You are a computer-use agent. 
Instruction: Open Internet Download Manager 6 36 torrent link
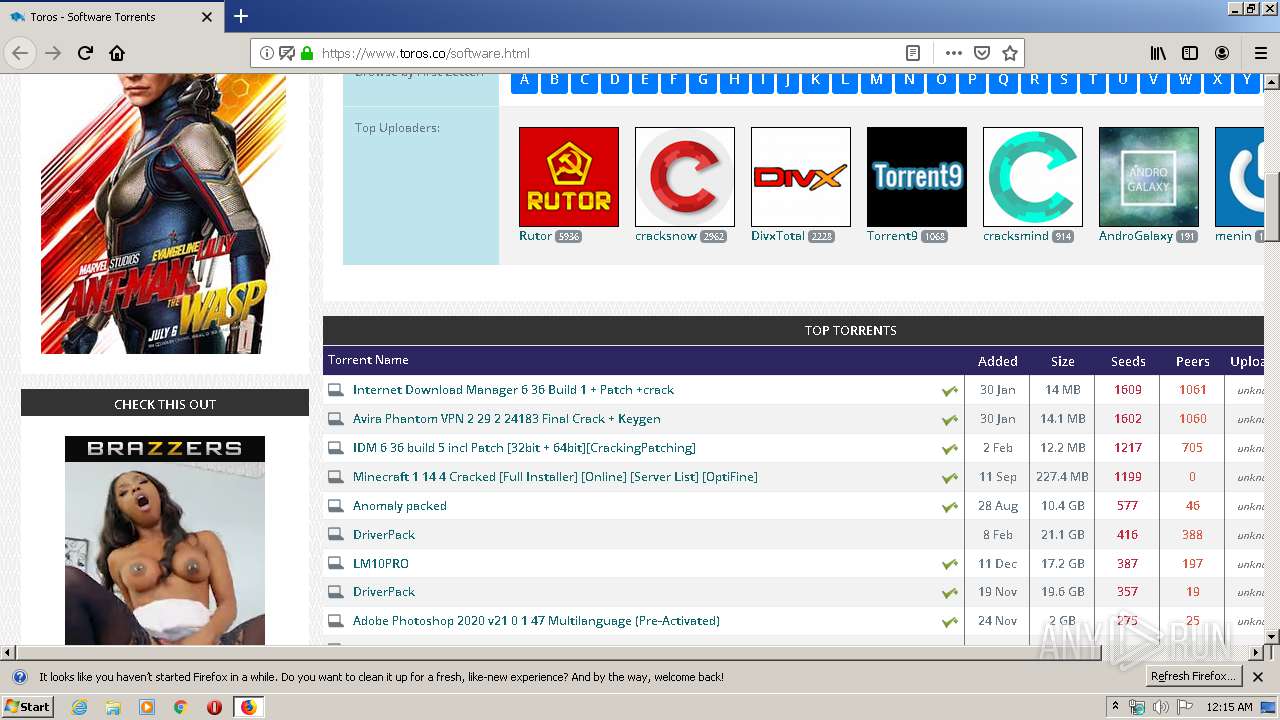pyautogui.click(x=513, y=390)
